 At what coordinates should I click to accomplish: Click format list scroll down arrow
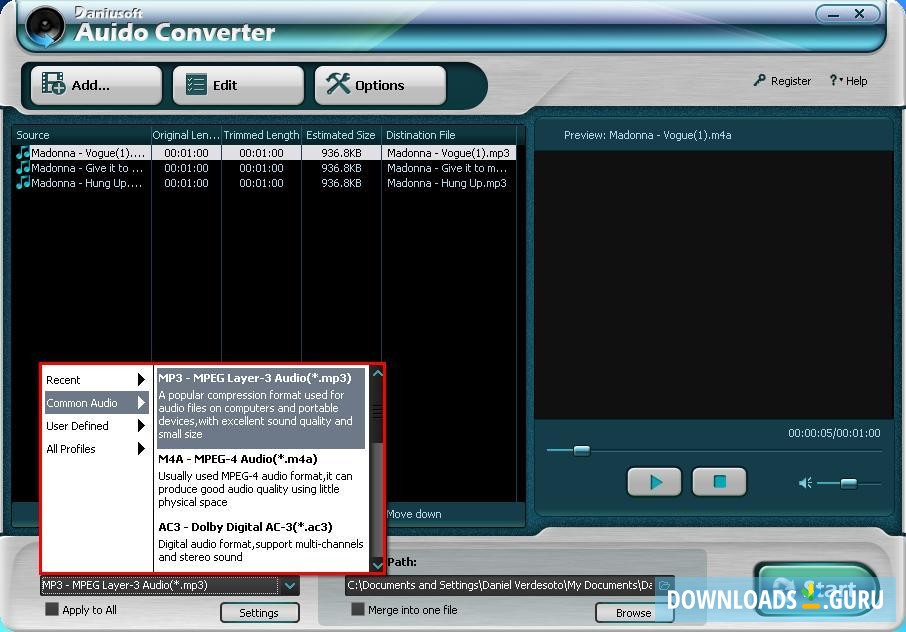click(377, 564)
